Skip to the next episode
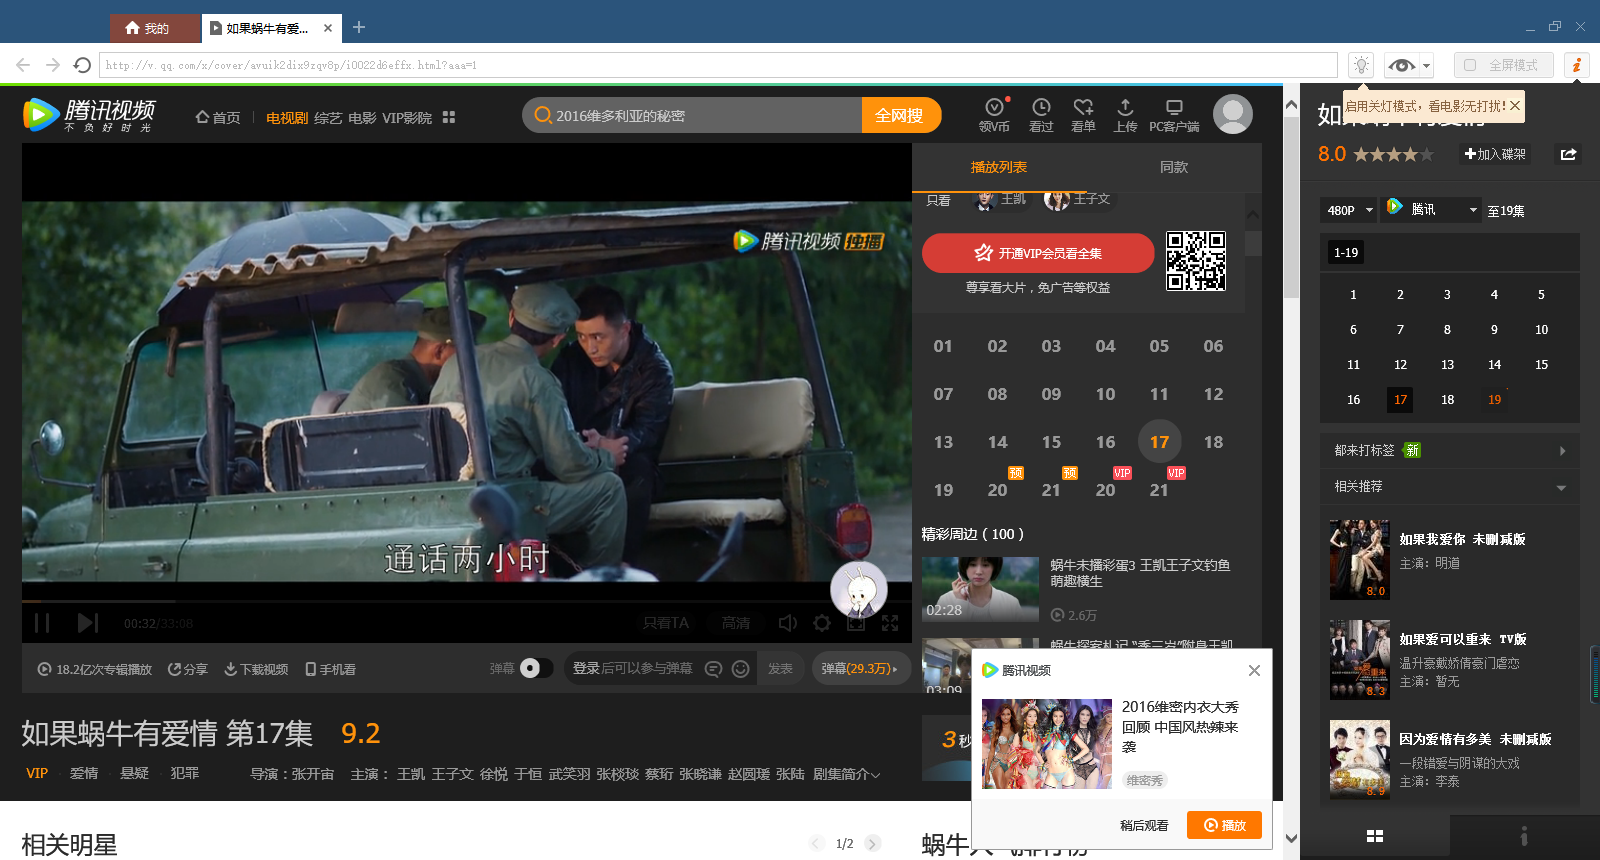 tap(88, 623)
